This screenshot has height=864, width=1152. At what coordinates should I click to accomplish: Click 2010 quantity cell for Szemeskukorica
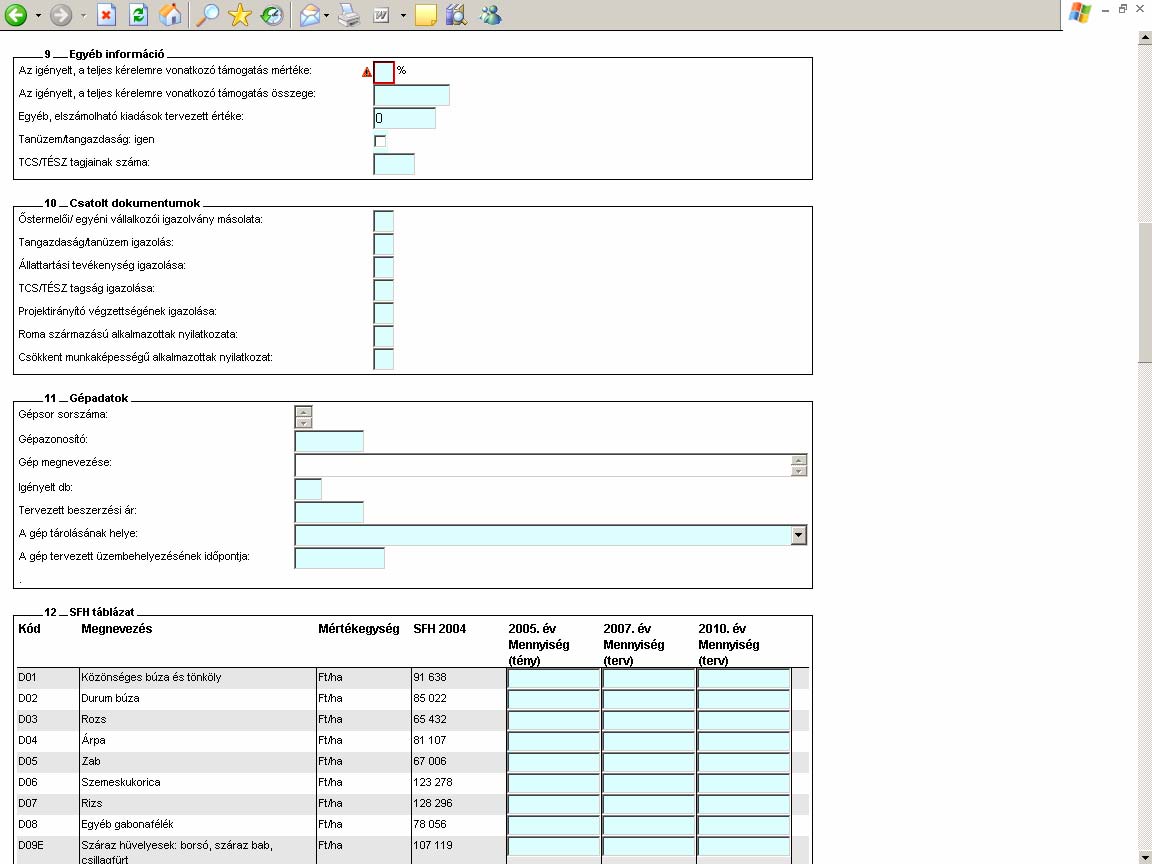click(744, 783)
